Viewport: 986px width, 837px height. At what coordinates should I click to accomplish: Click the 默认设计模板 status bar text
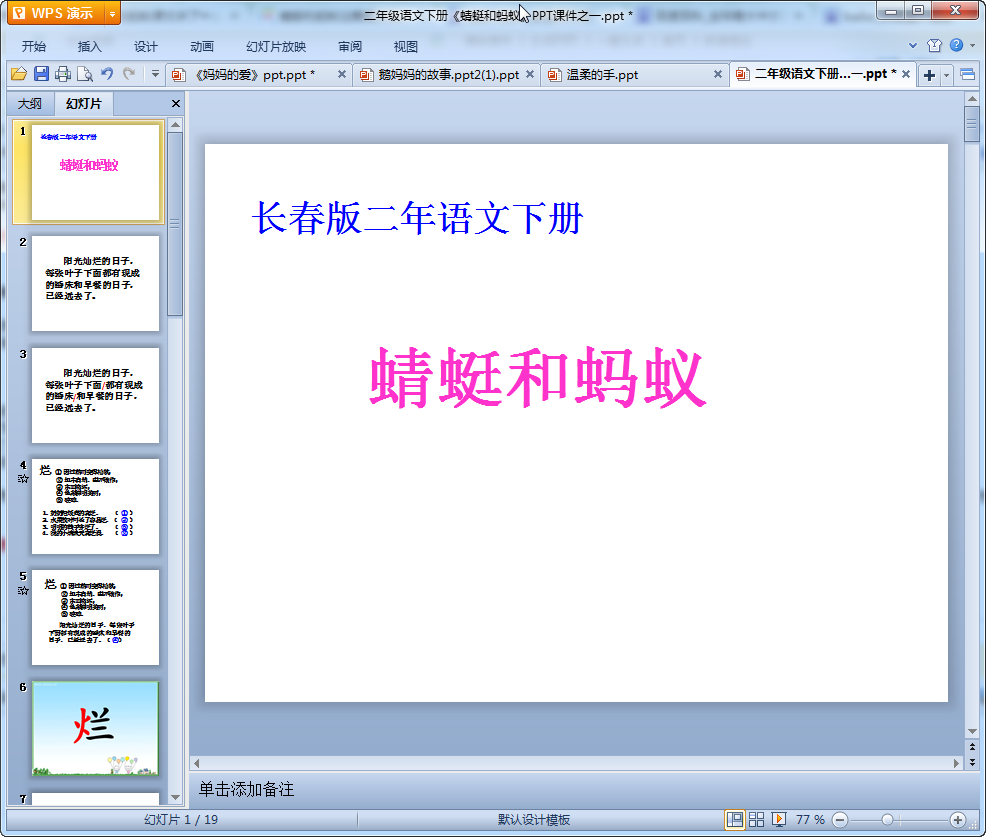coord(534,819)
